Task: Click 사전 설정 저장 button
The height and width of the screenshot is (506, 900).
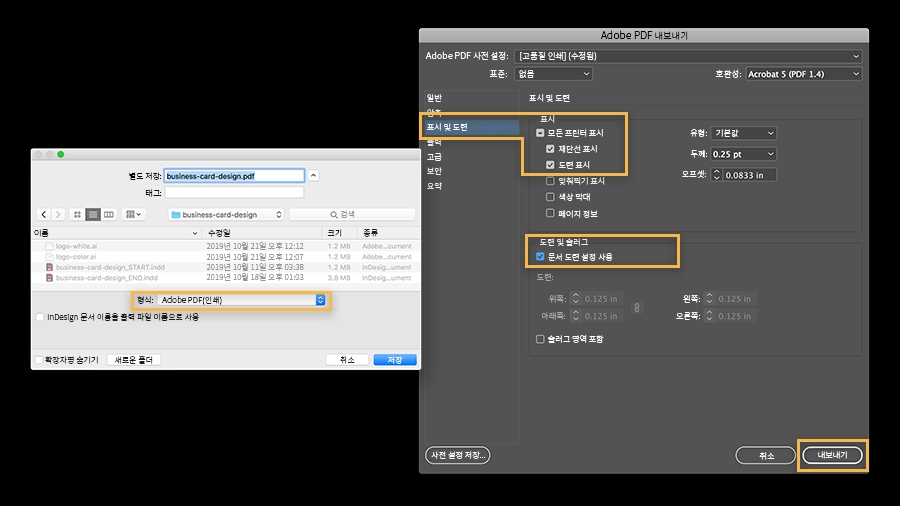Action: click(x=458, y=456)
